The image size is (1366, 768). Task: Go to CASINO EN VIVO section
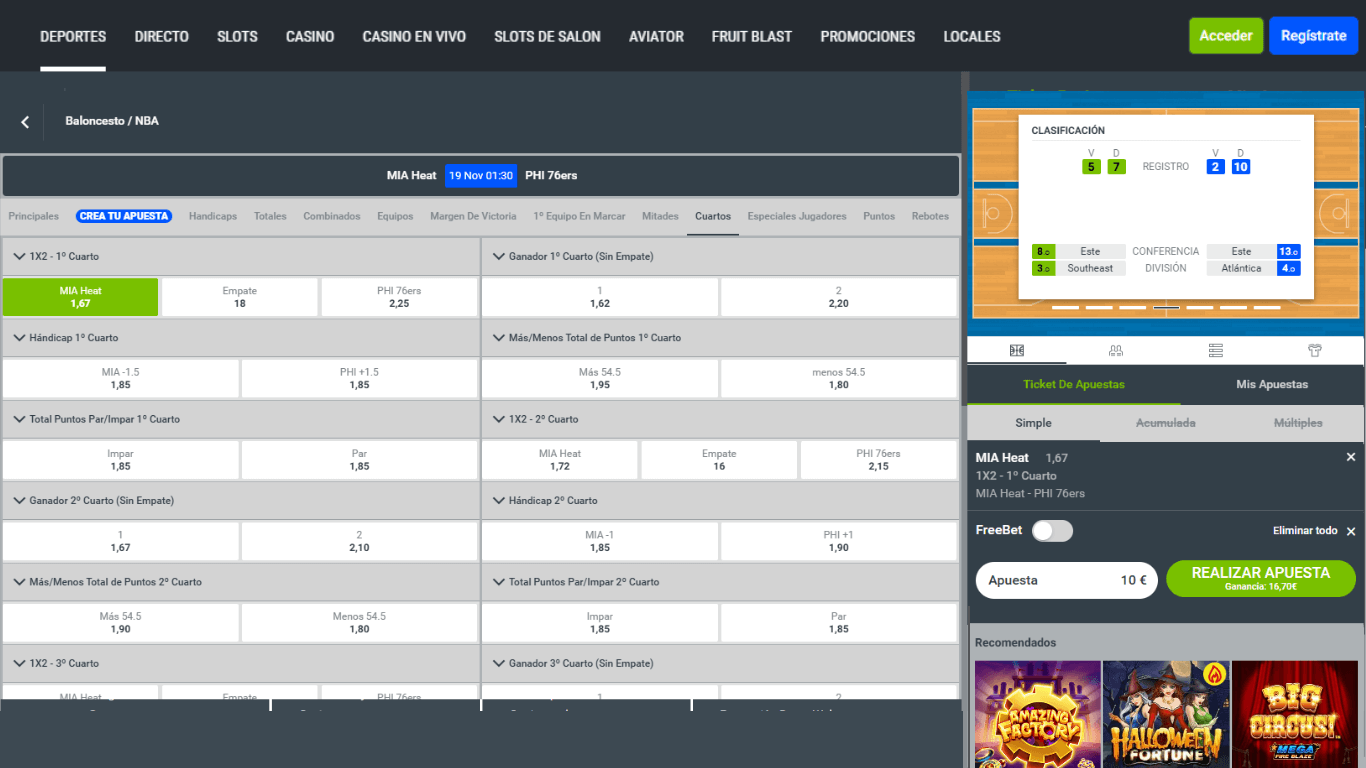[414, 36]
